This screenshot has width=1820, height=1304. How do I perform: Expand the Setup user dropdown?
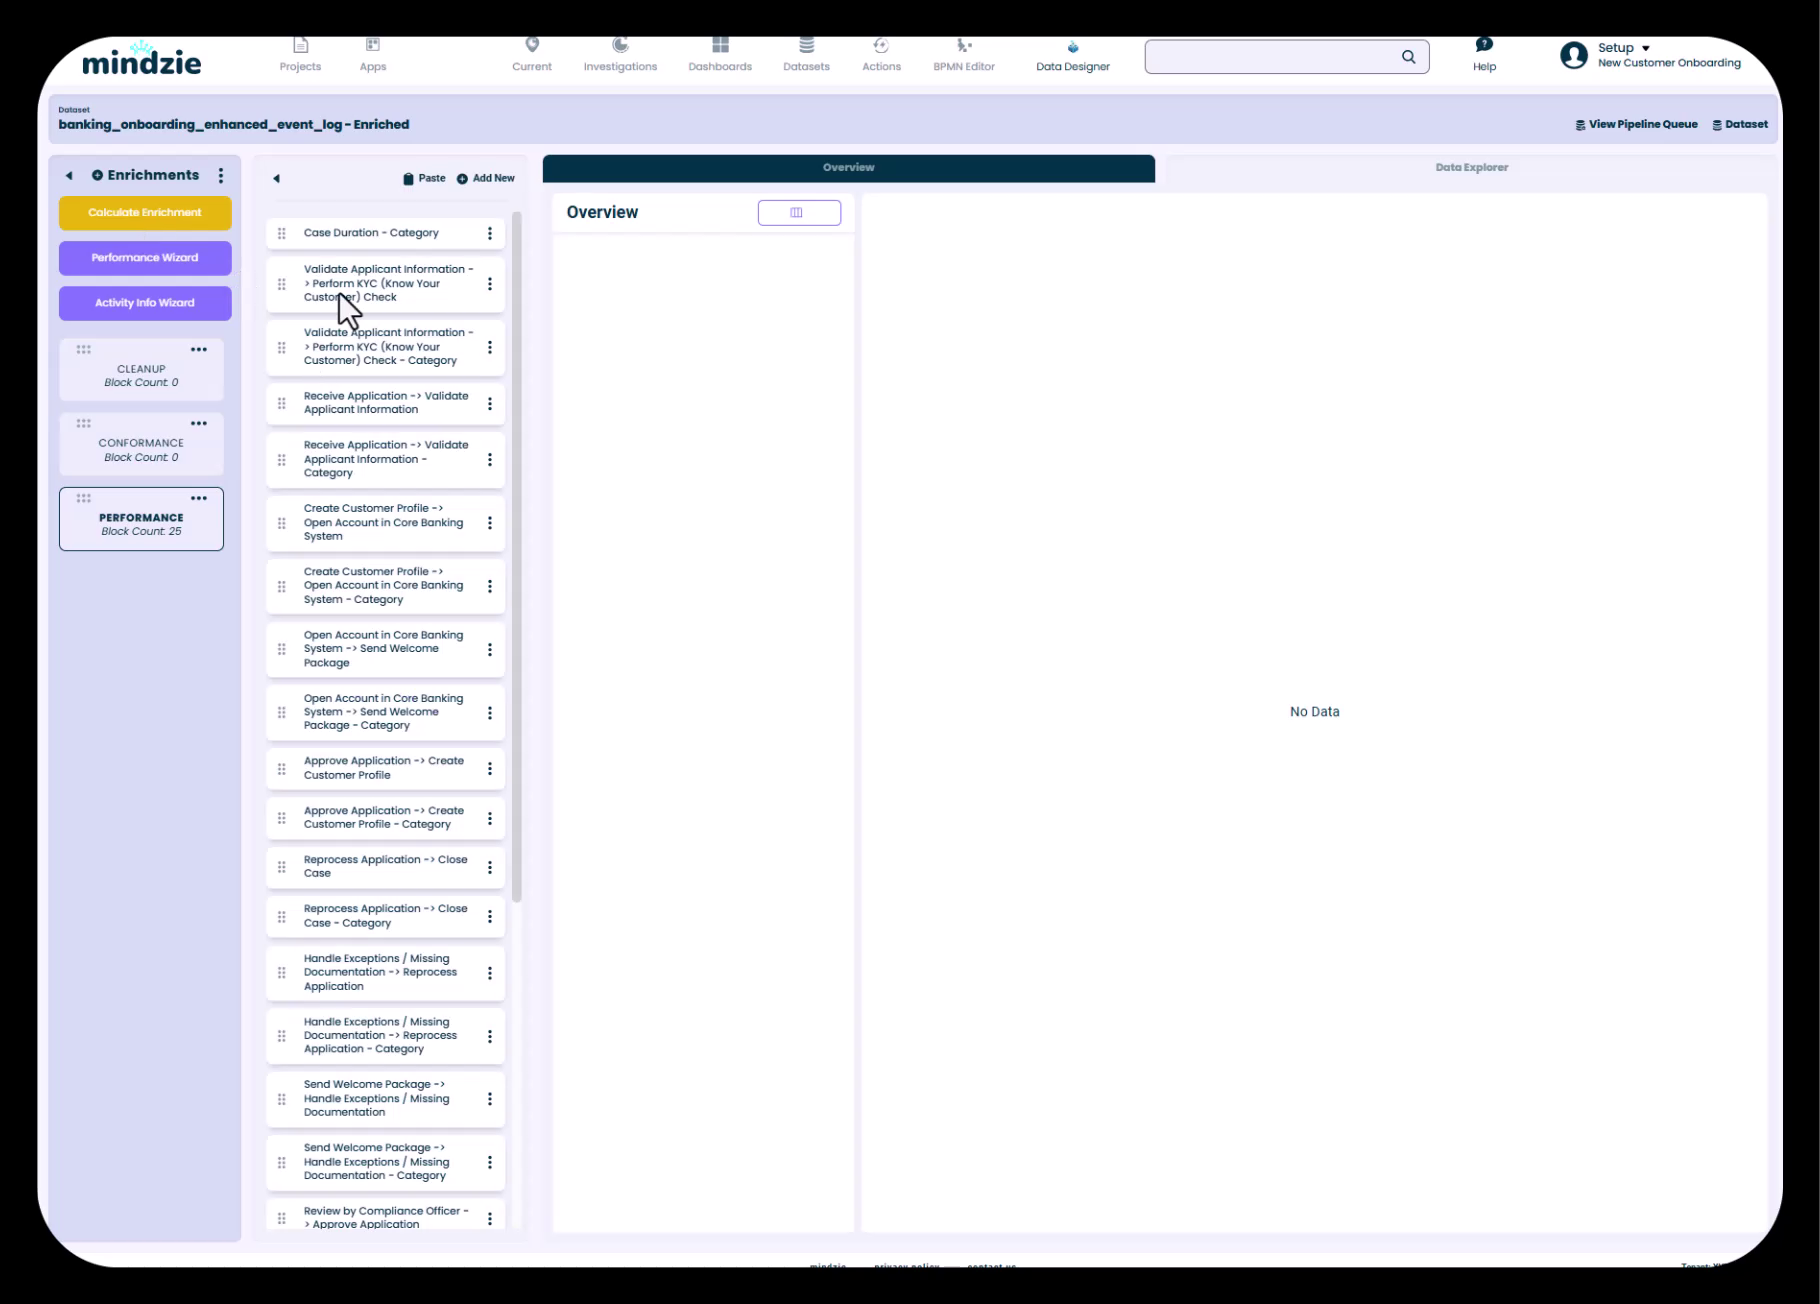(1645, 48)
